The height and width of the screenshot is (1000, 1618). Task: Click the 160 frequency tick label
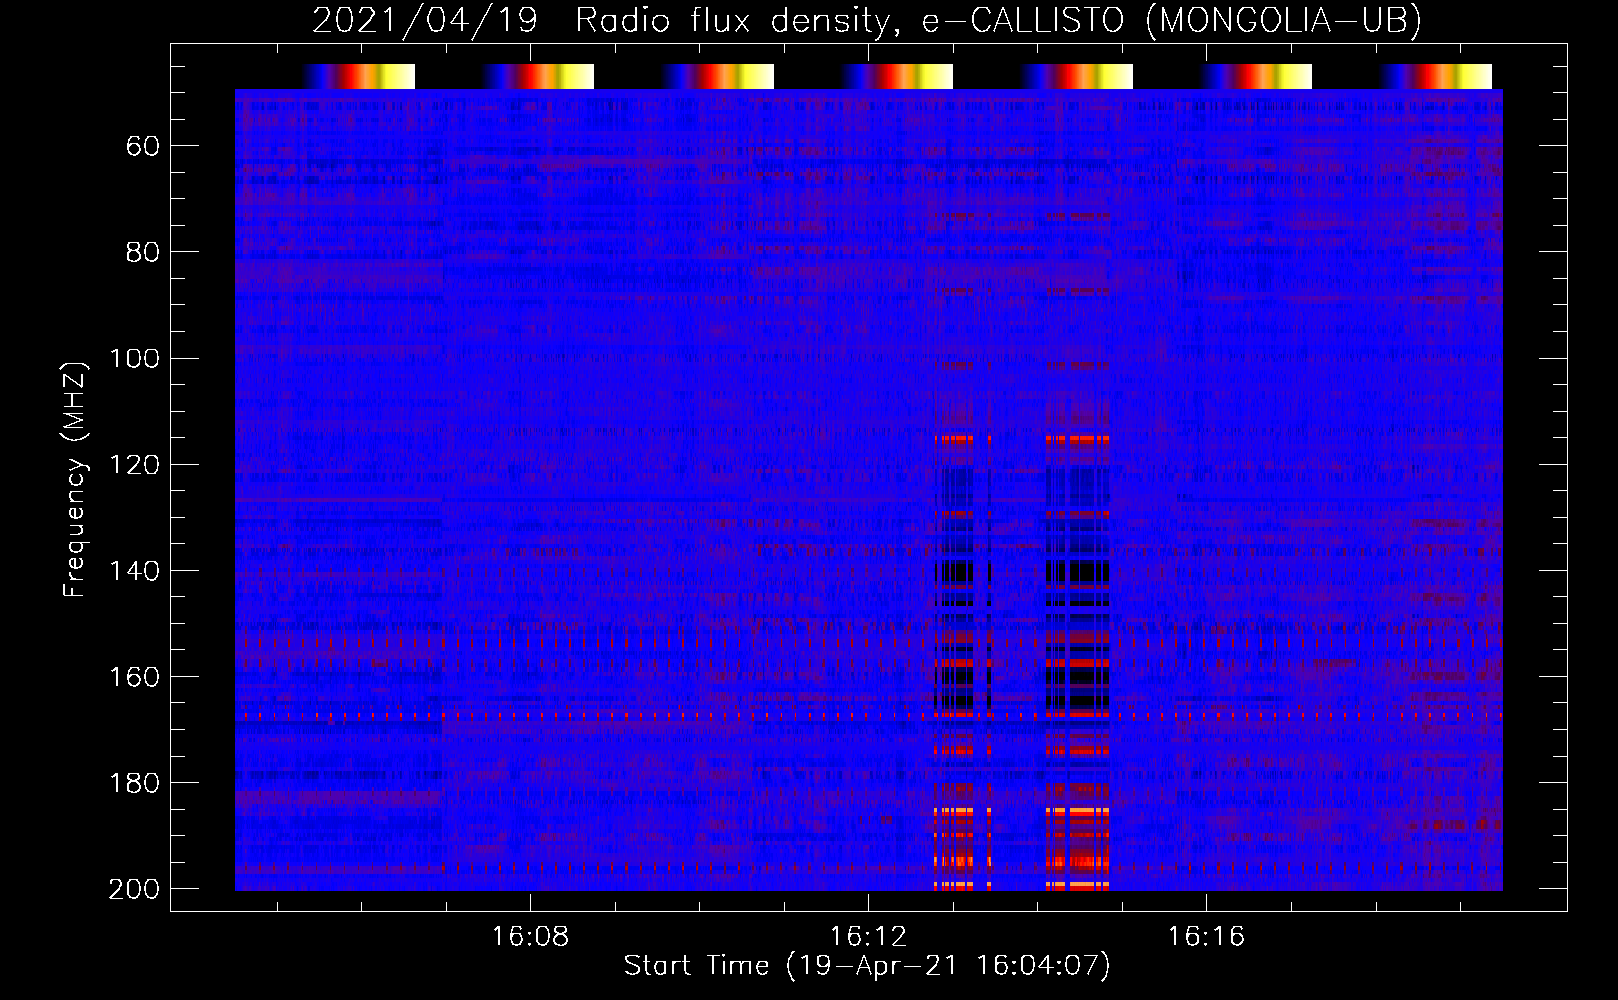click(135, 677)
